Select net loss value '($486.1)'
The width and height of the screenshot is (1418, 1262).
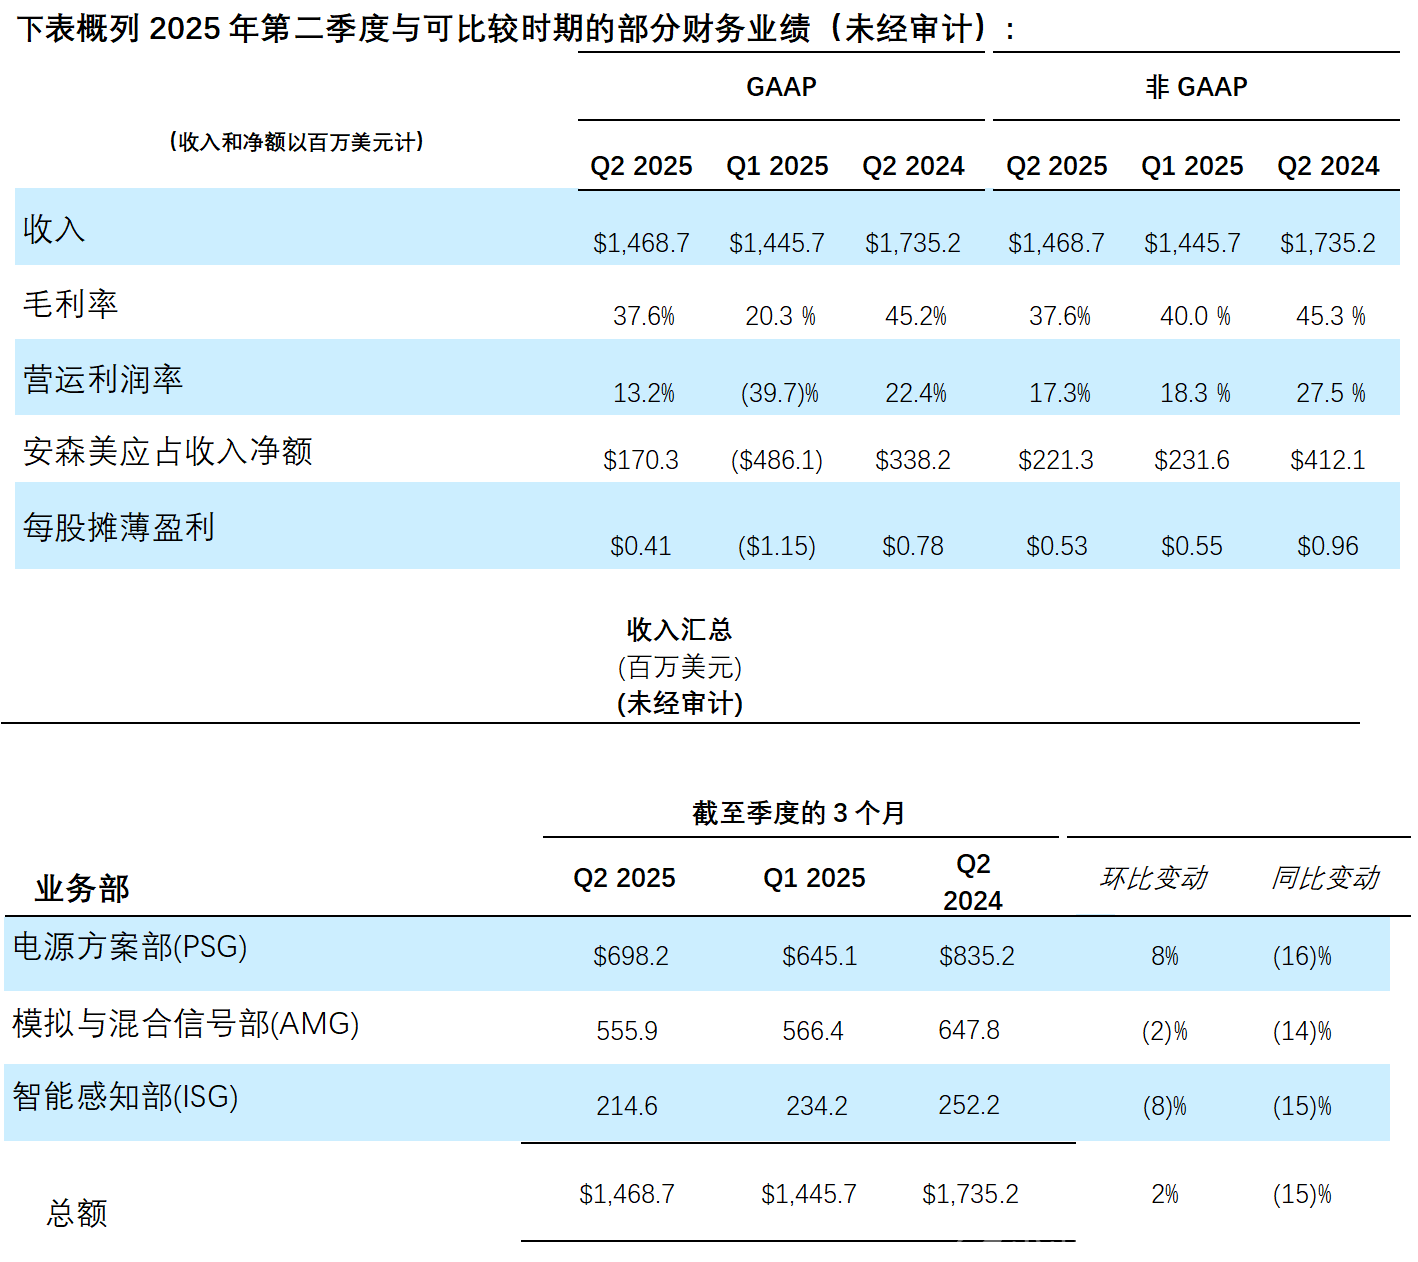(777, 460)
